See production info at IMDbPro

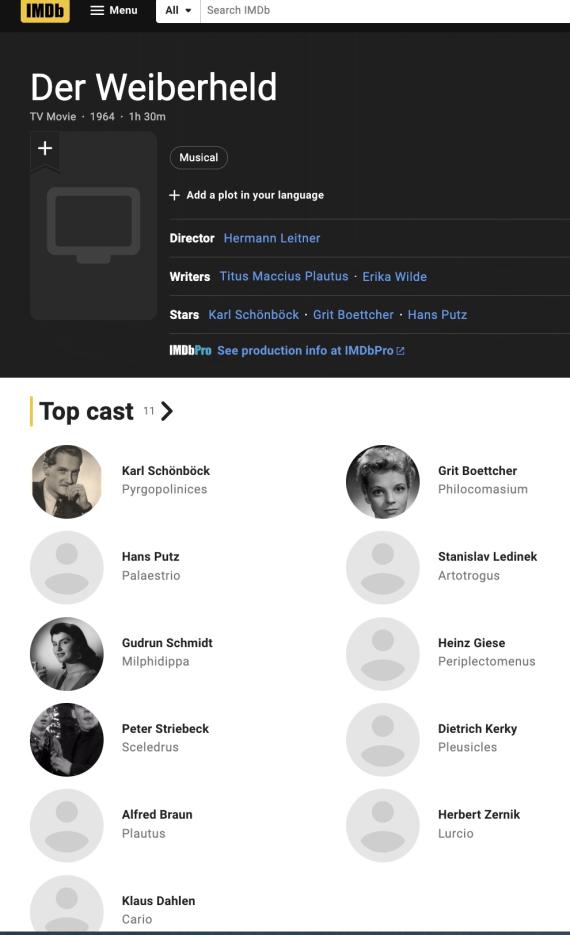coord(311,351)
